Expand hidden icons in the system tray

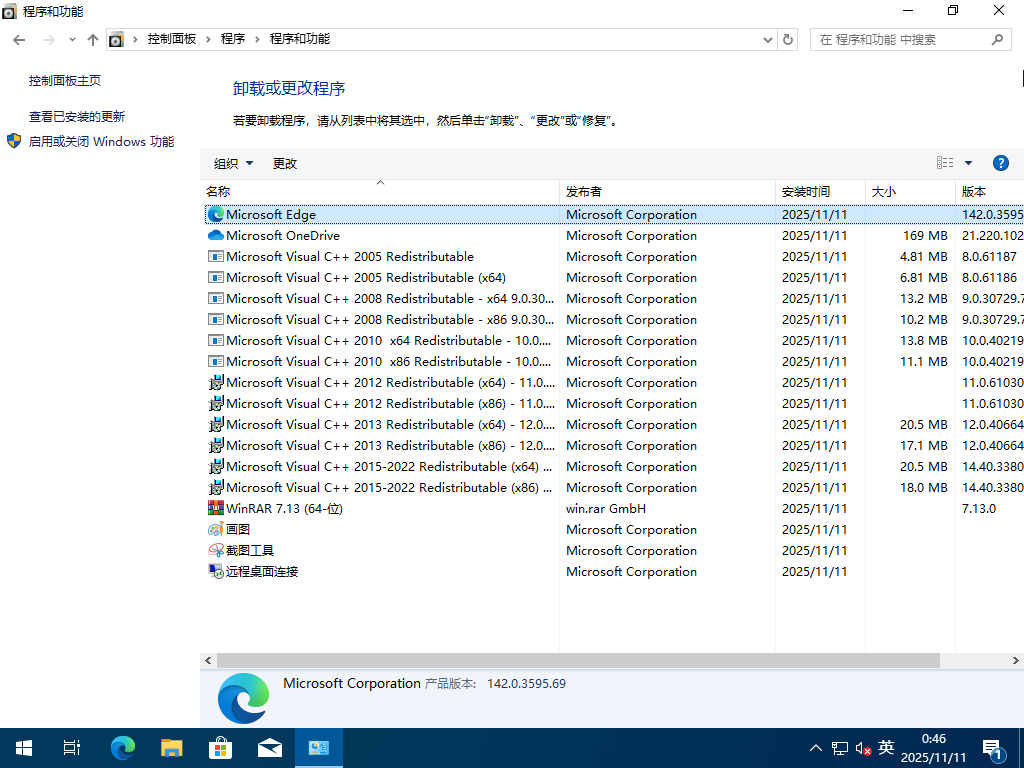click(816, 747)
